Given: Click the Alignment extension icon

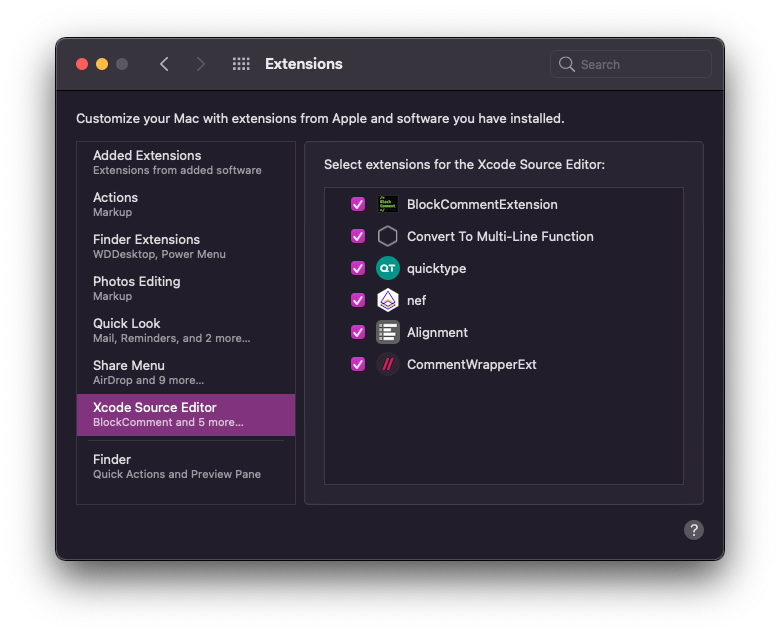Looking at the screenshot, I should [x=388, y=332].
